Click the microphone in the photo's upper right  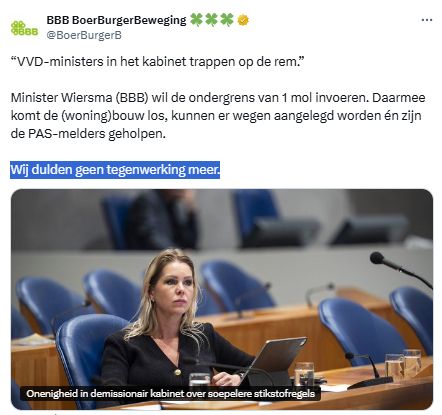(400, 269)
